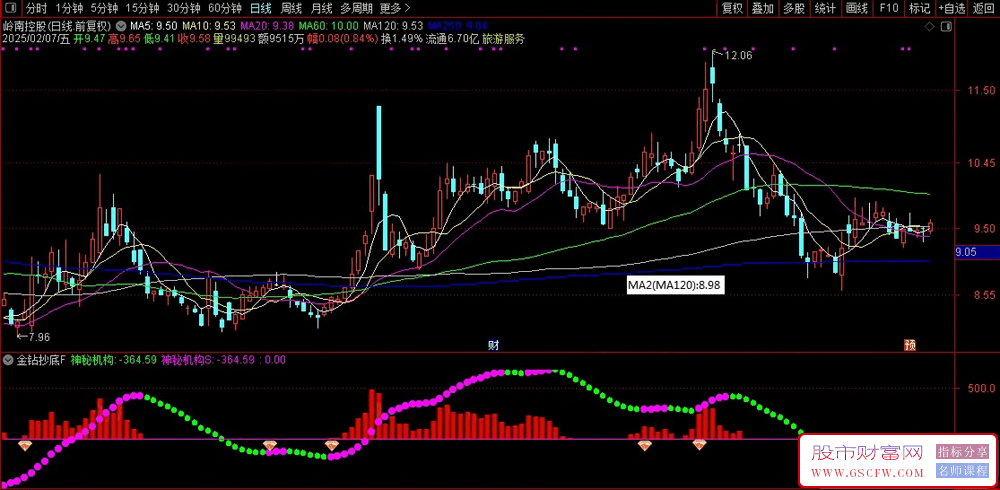Click the diamond icon above price axis

(930, 27)
